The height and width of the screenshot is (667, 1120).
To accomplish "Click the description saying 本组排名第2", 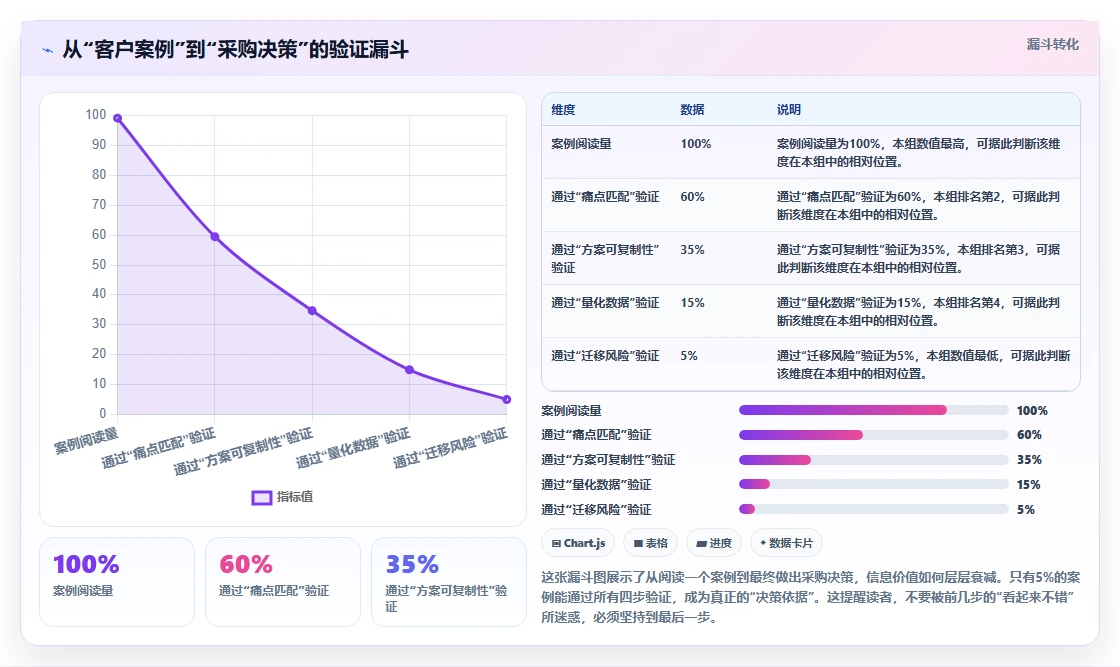I will pyautogui.click(x=919, y=205).
